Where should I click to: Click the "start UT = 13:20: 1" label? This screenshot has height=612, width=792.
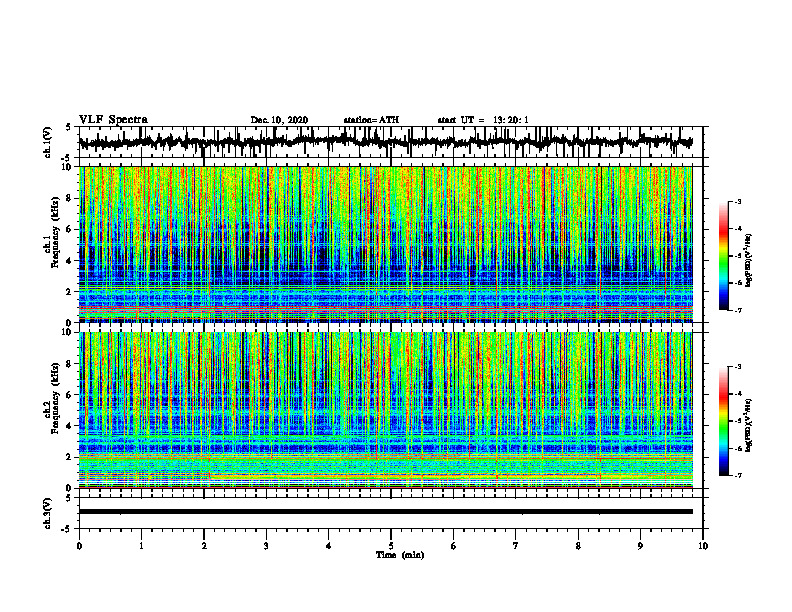[483, 120]
